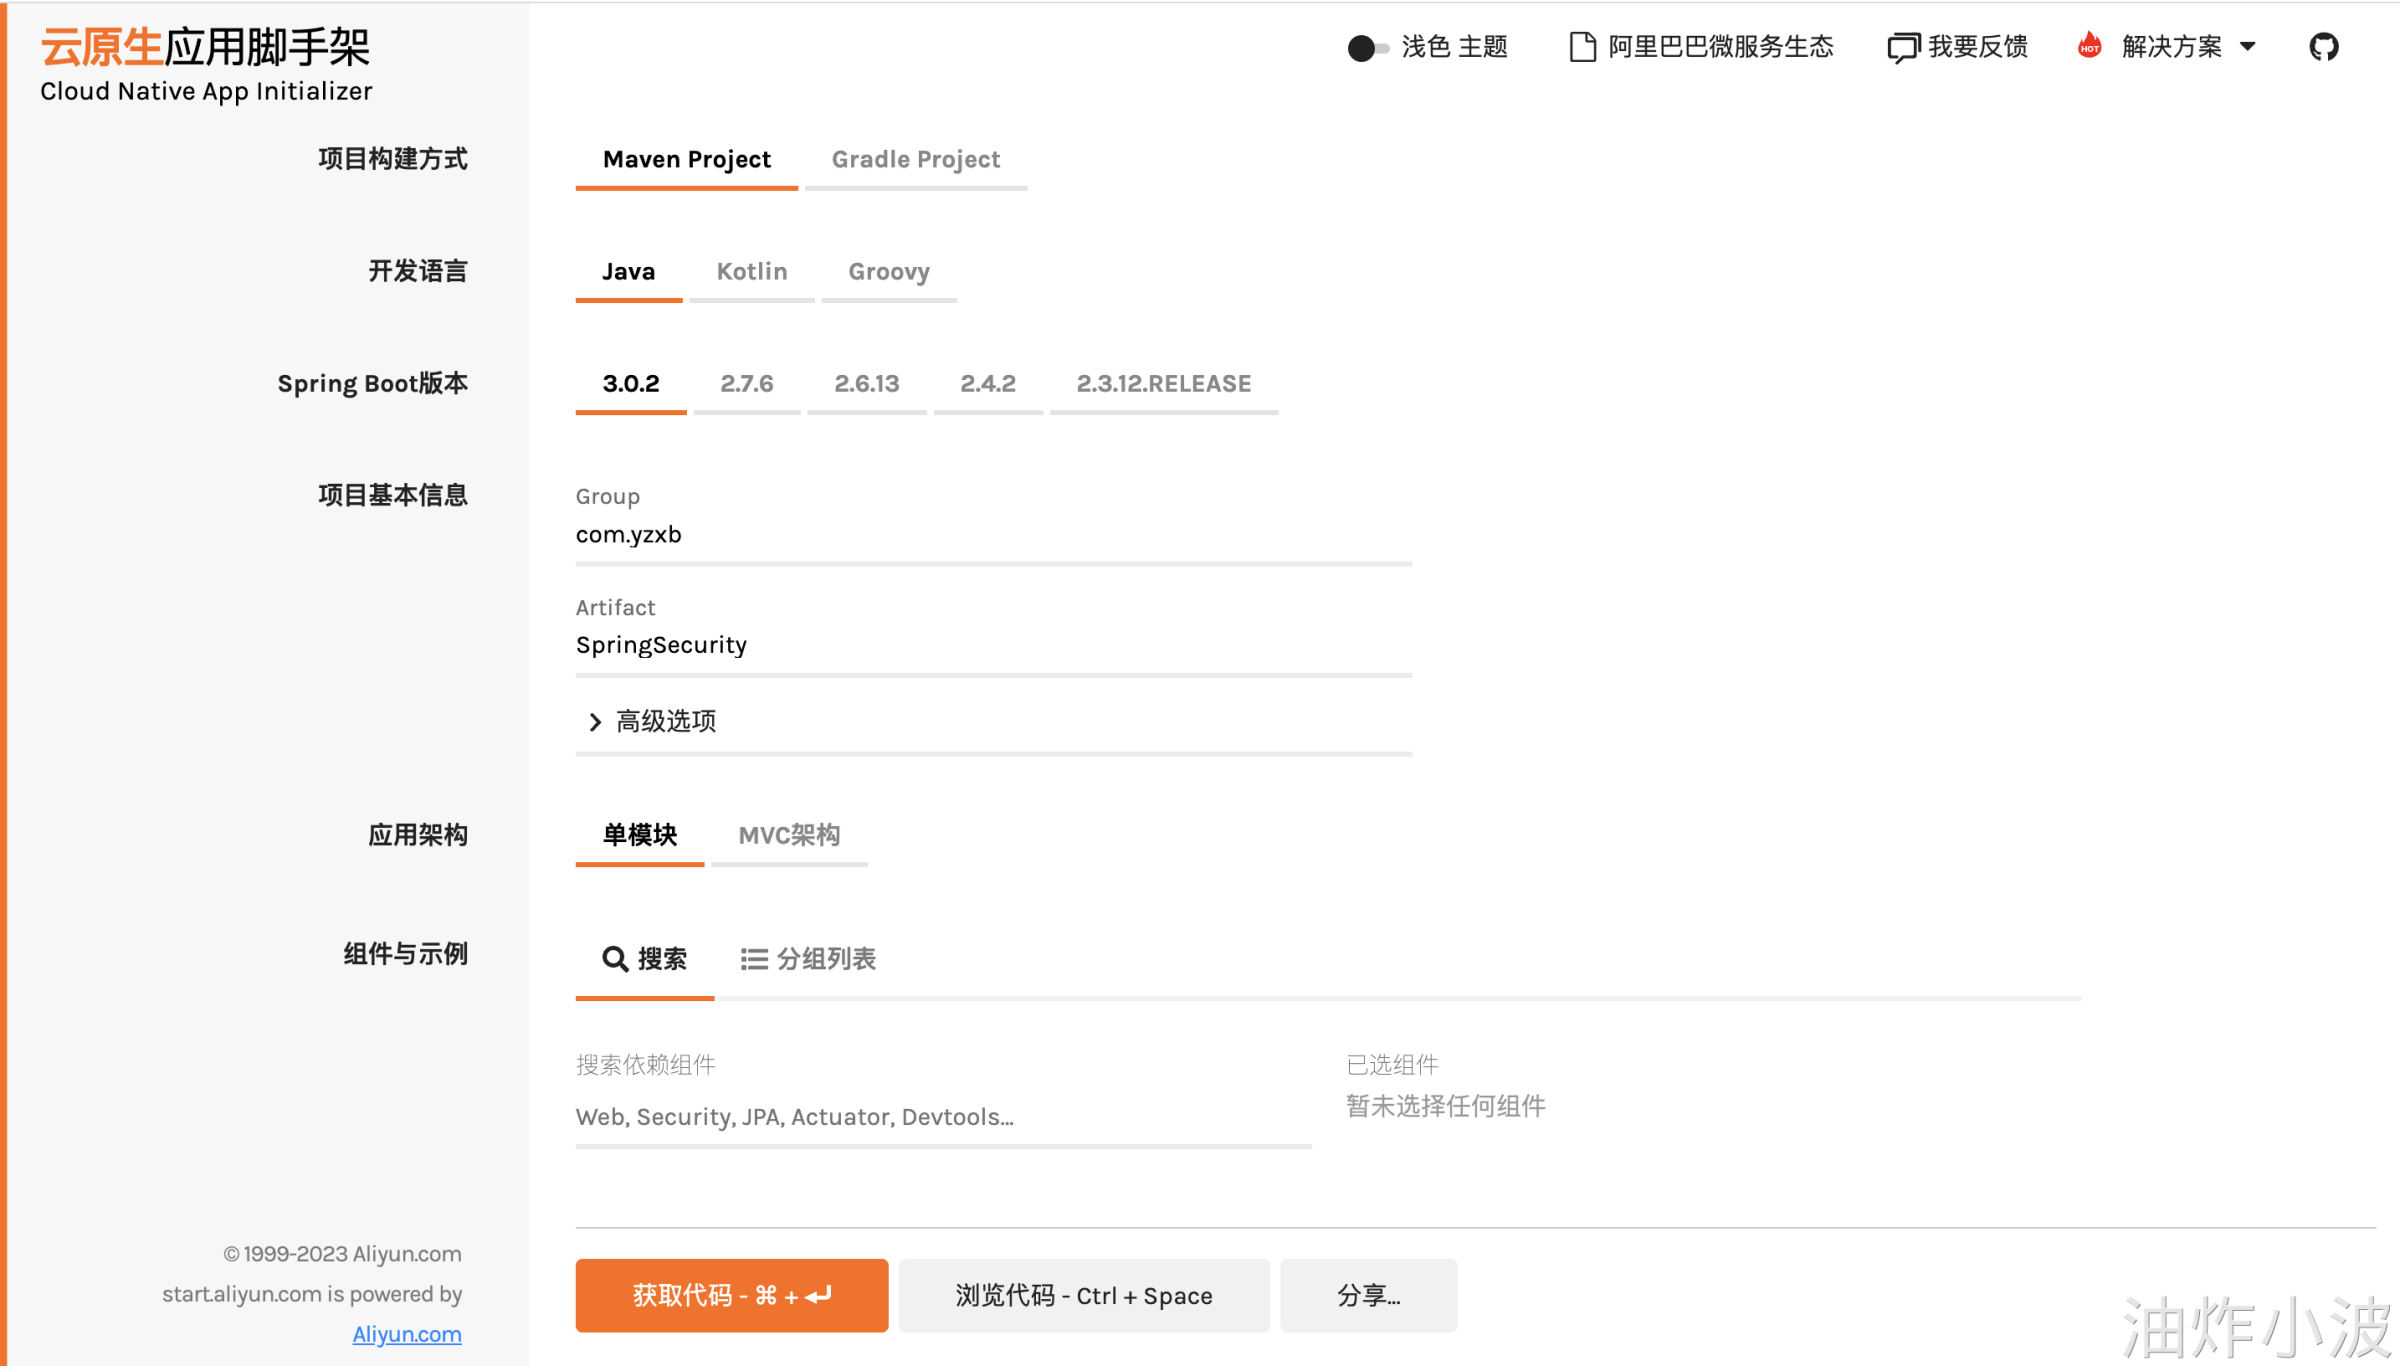Click the orange 获取代码 button
This screenshot has width=2400, height=1366.
coord(731,1295)
